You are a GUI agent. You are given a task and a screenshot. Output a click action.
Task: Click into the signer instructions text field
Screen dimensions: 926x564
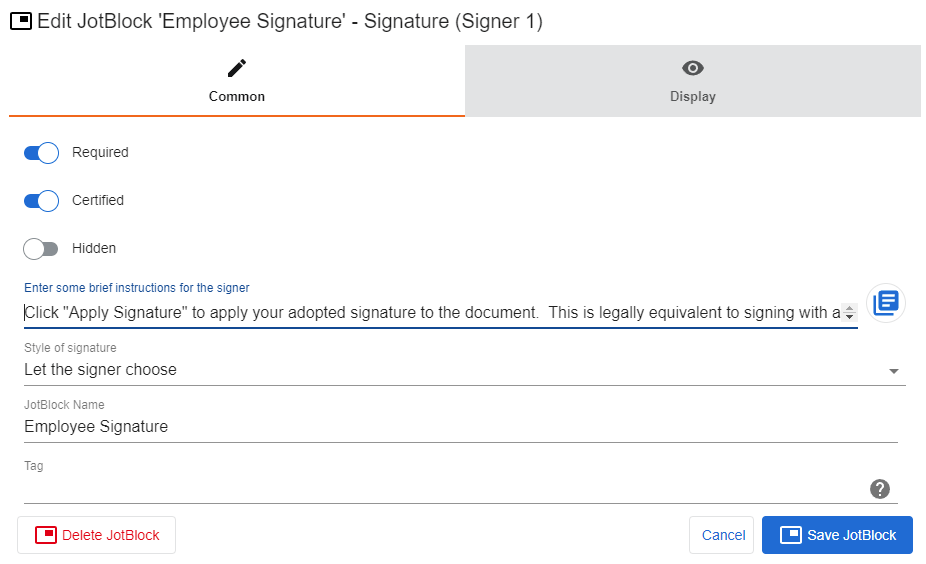[430, 313]
